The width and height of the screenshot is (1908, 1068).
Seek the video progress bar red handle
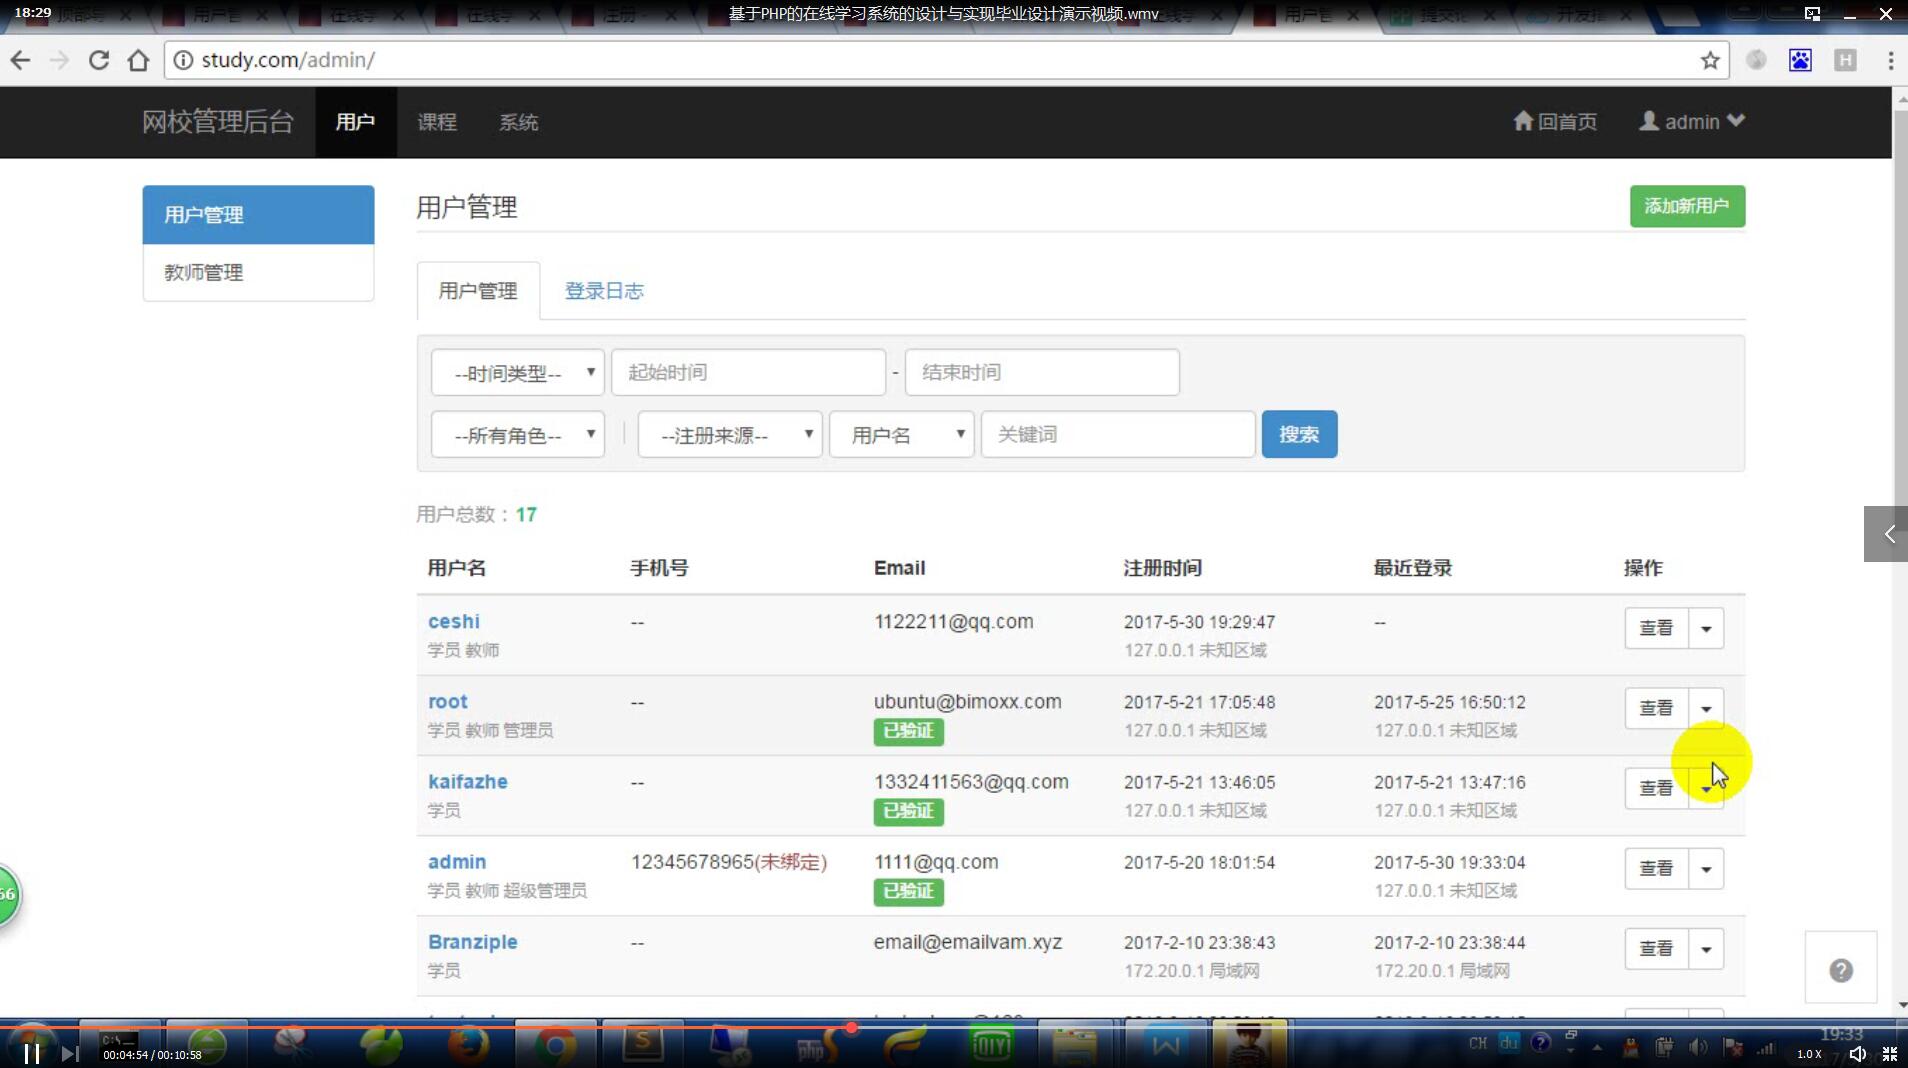[x=851, y=1027]
